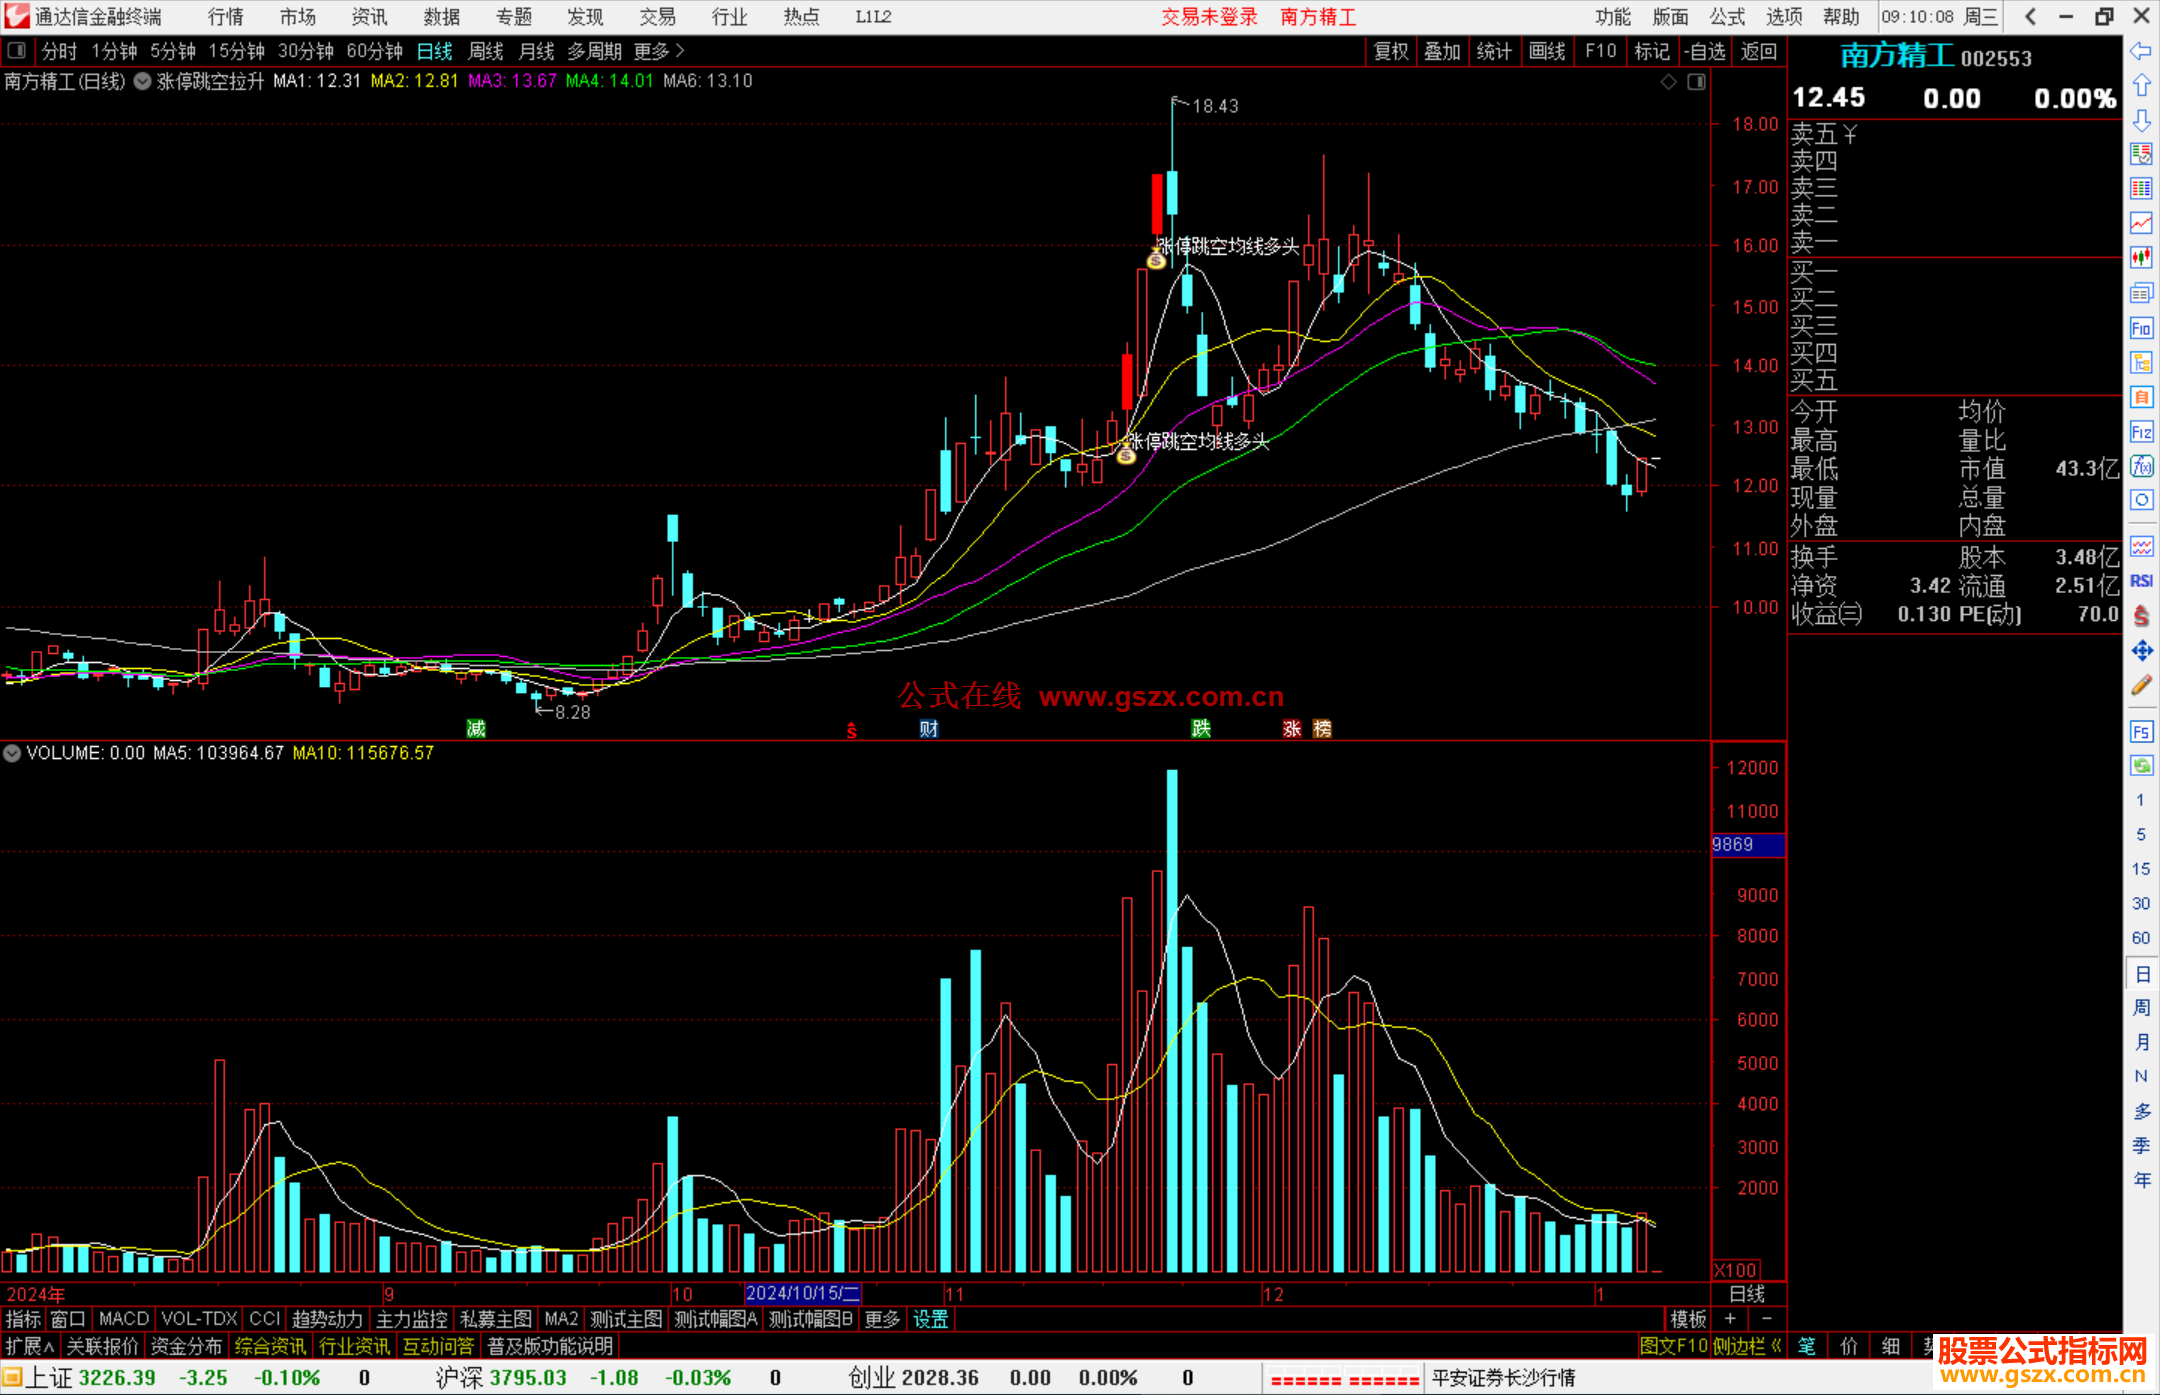Click the red S dollar icon in sidebar
The image size is (2160, 1395).
[2141, 615]
